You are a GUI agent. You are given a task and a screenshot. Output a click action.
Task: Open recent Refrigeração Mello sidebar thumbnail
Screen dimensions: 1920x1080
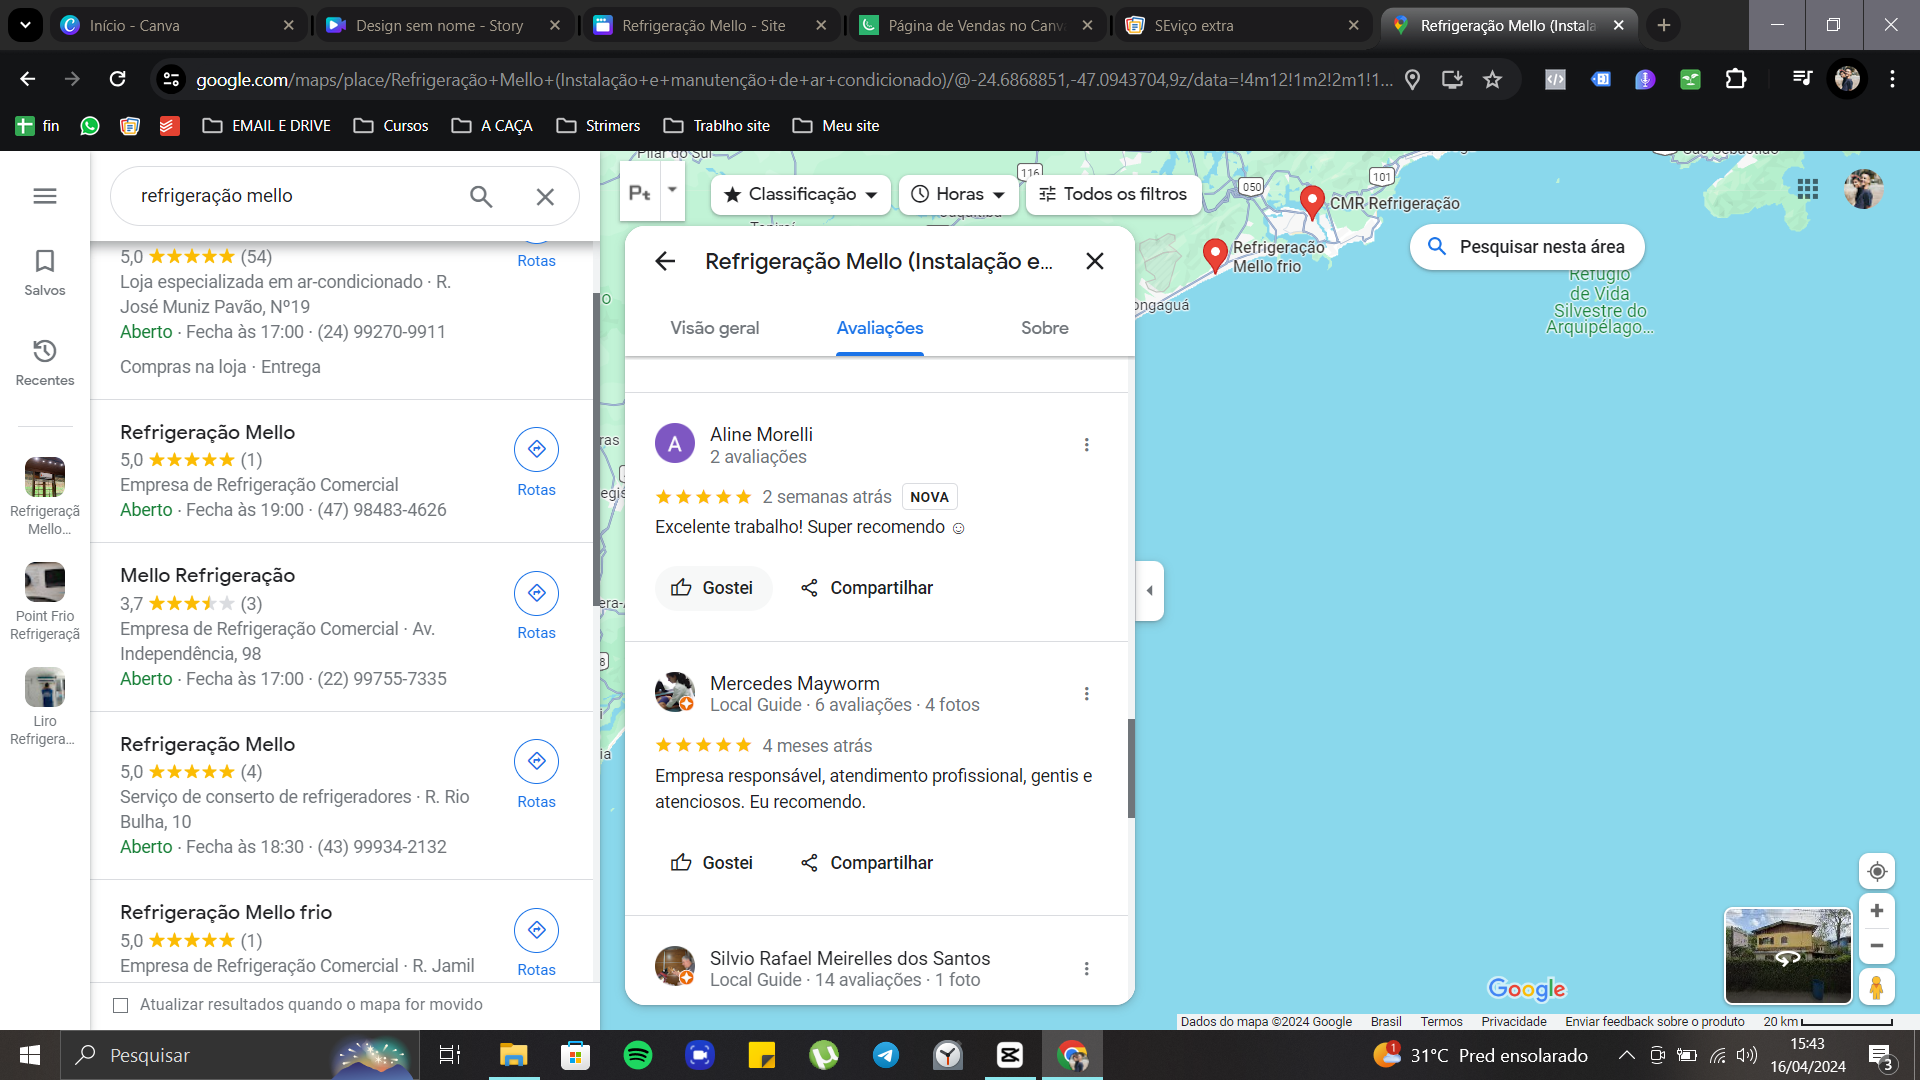tap(45, 497)
